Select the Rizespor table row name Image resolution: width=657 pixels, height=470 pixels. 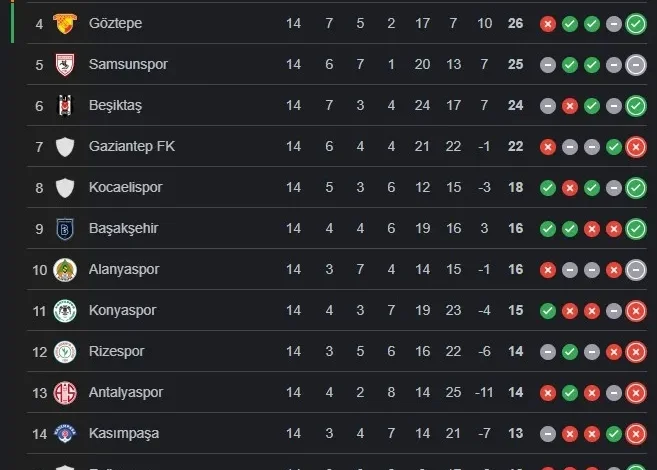116,351
